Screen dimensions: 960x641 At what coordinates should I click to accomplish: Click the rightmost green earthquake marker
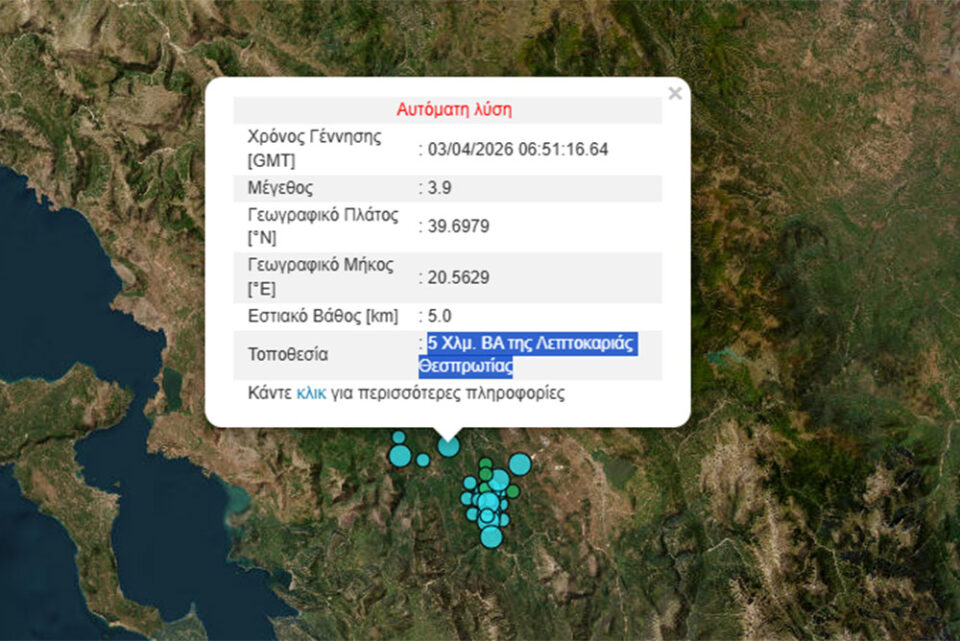click(513, 491)
